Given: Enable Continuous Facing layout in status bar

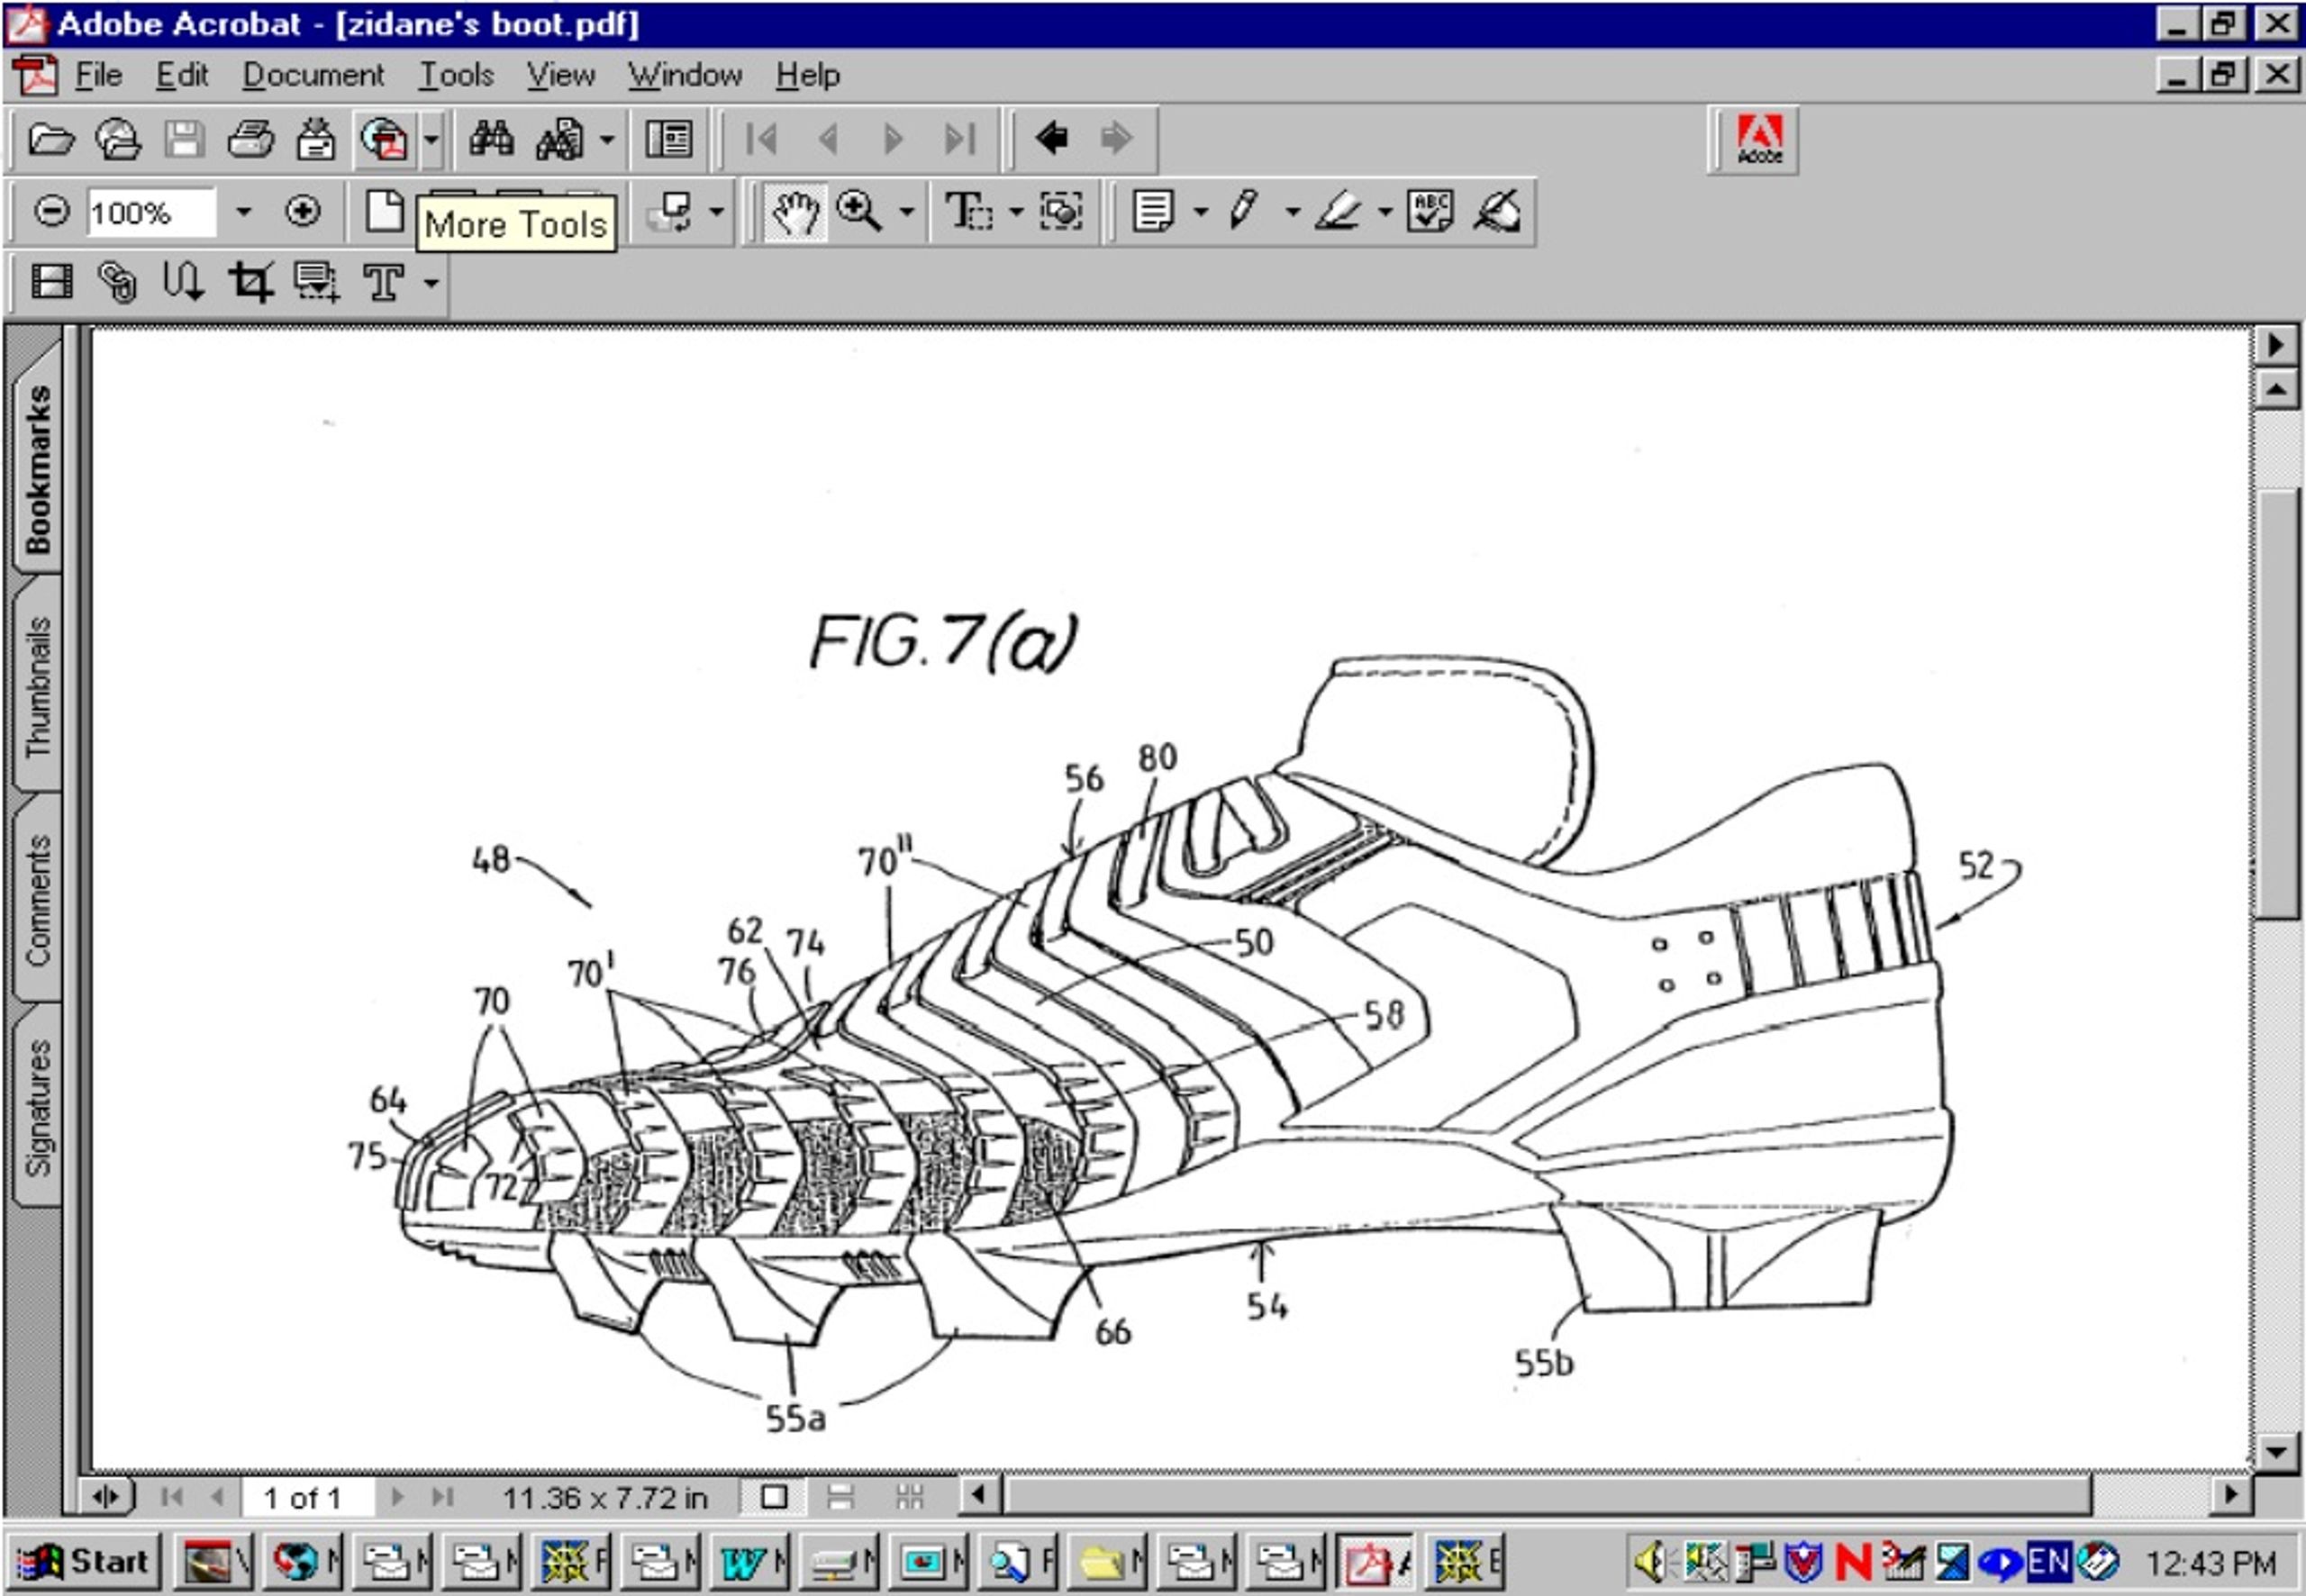Looking at the screenshot, I should tap(909, 1497).
